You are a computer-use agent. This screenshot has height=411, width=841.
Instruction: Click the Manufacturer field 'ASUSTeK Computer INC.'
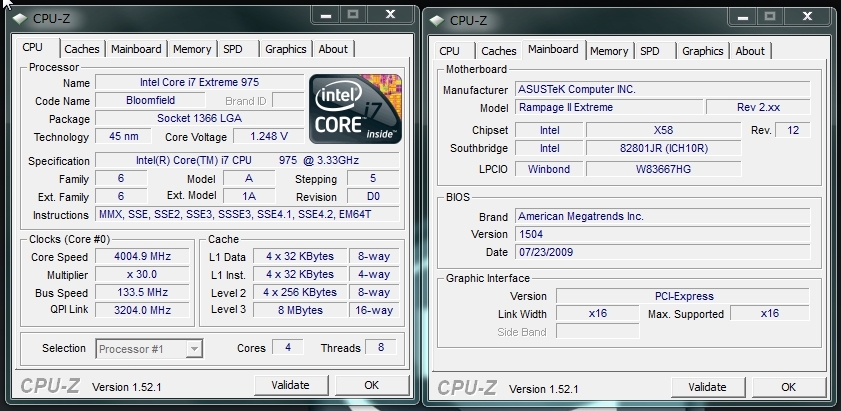coord(662,89)
